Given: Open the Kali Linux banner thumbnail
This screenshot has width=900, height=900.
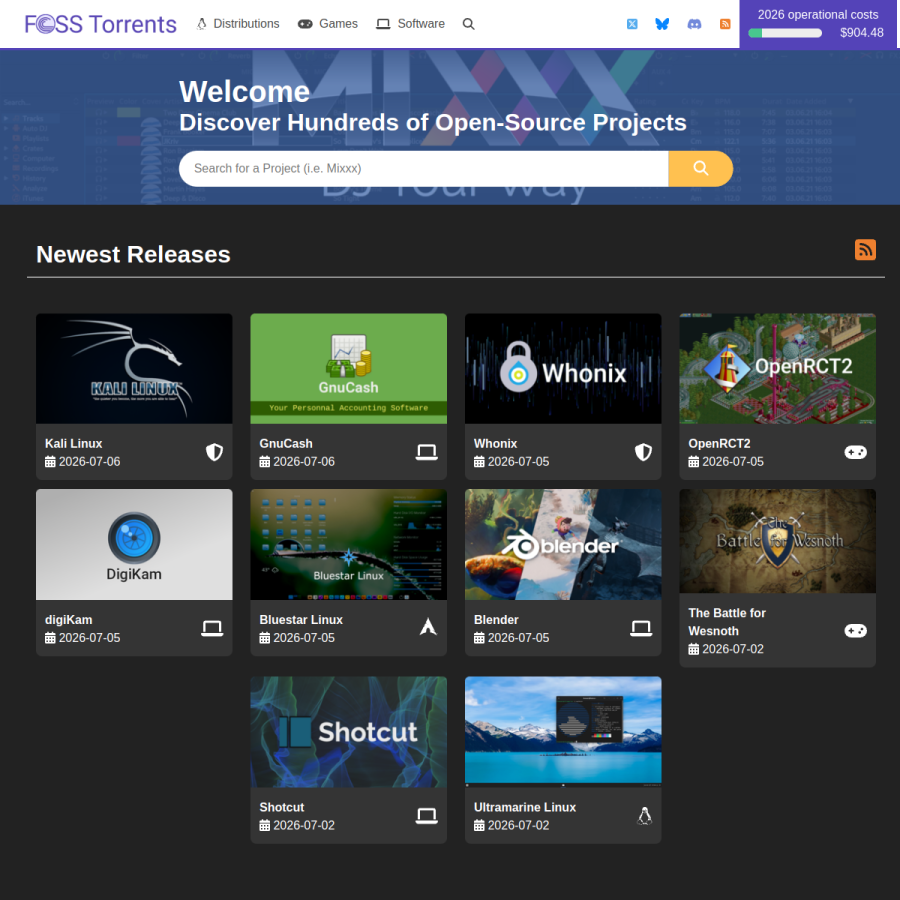Looking at the screenshot, I should pos(134,368).
